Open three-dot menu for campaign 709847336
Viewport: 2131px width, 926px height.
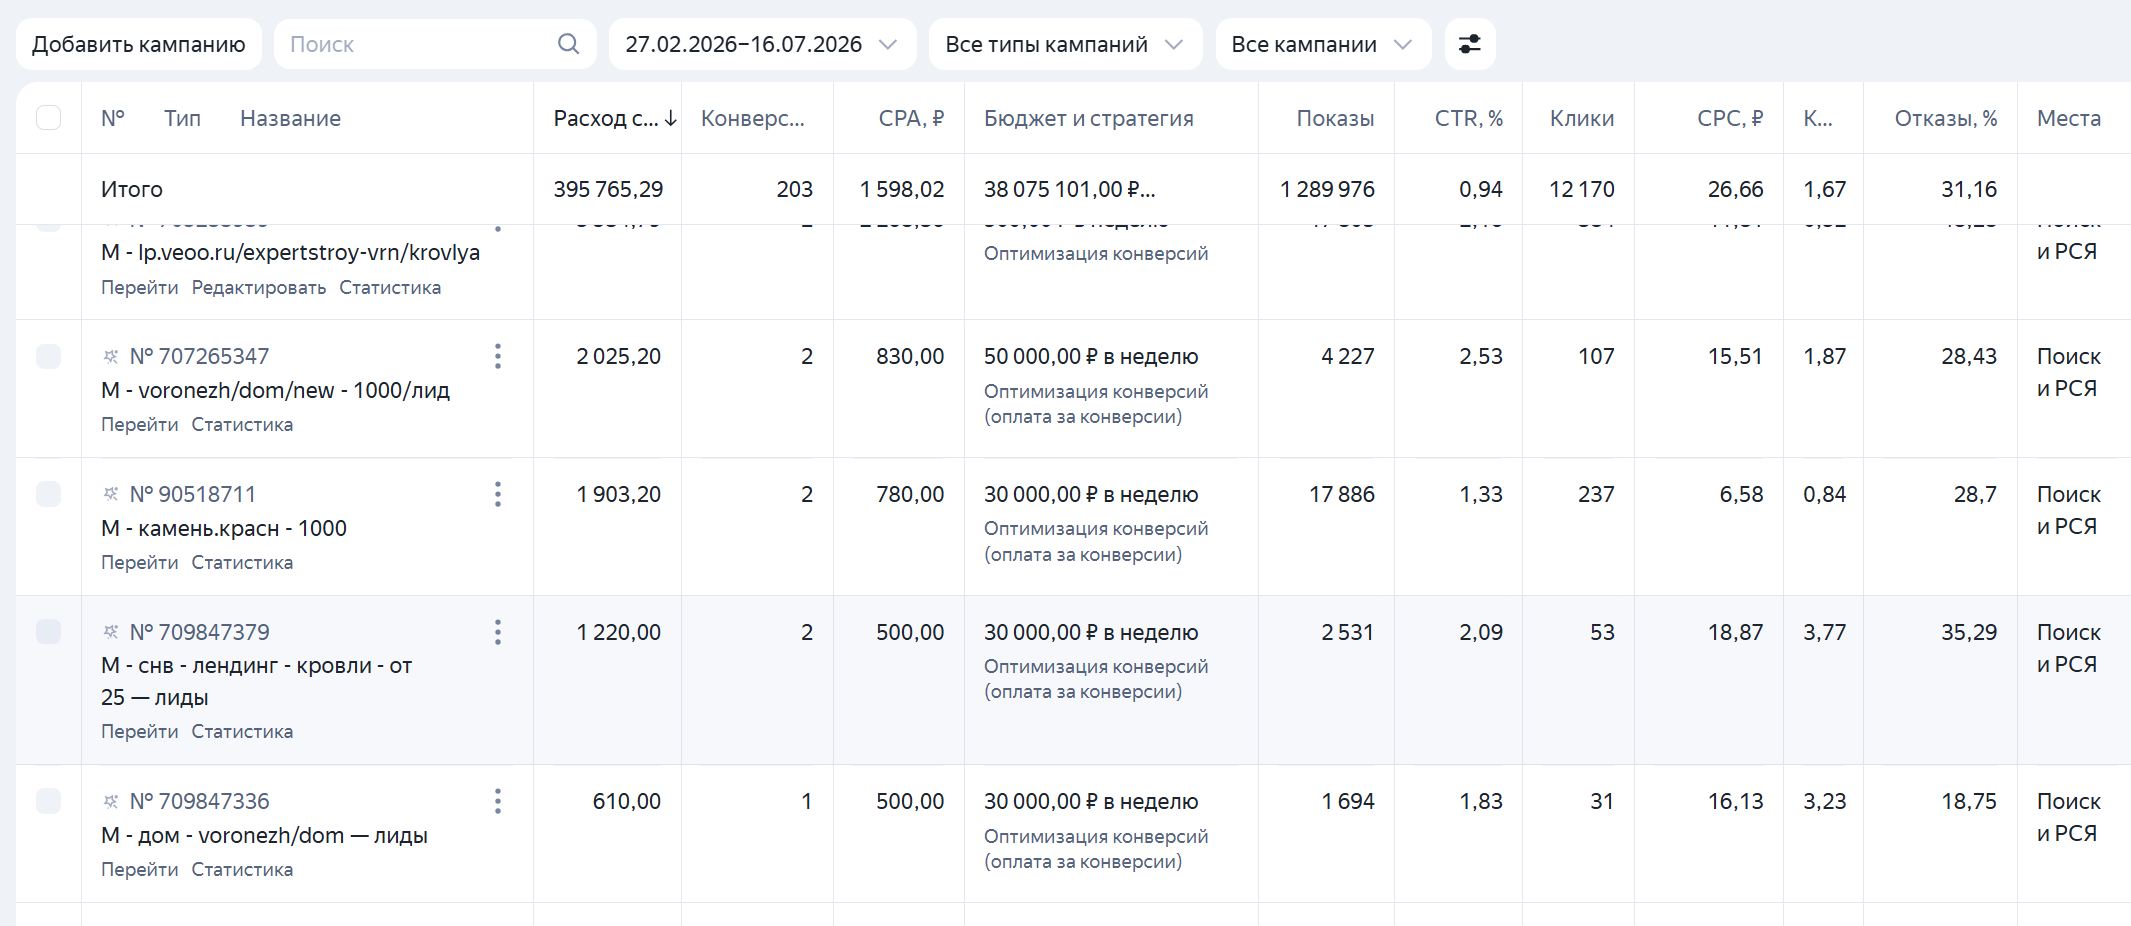coord(497,801)
